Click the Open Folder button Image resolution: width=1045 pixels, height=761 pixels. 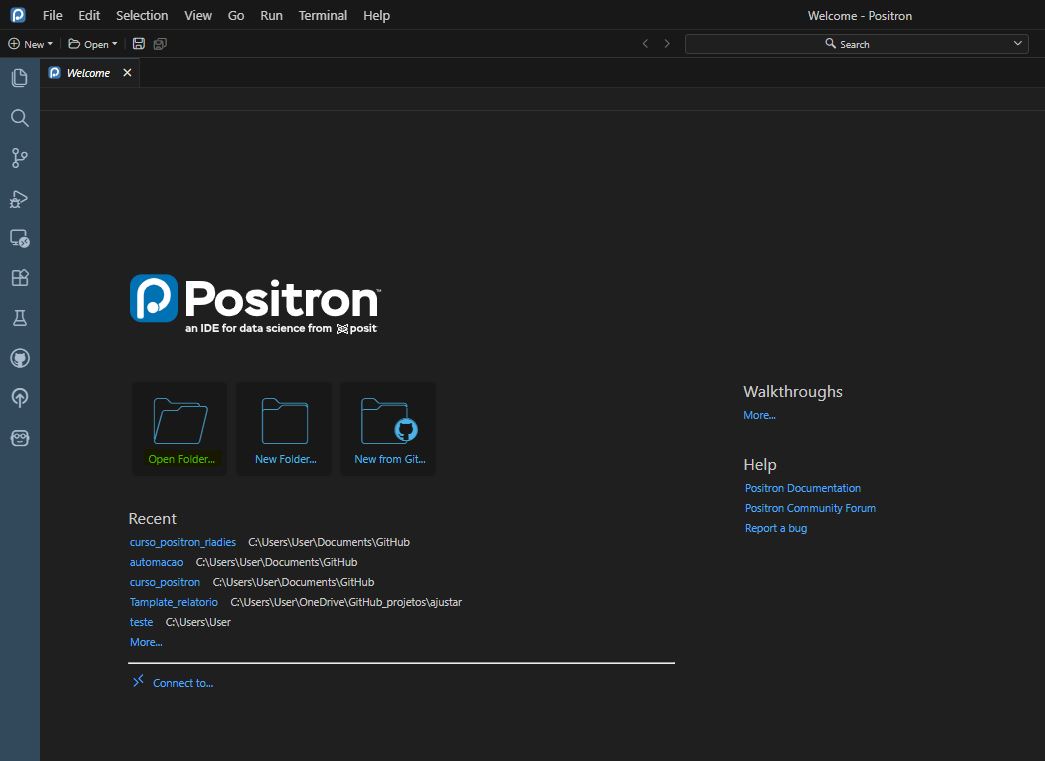(x=180, y=428)
